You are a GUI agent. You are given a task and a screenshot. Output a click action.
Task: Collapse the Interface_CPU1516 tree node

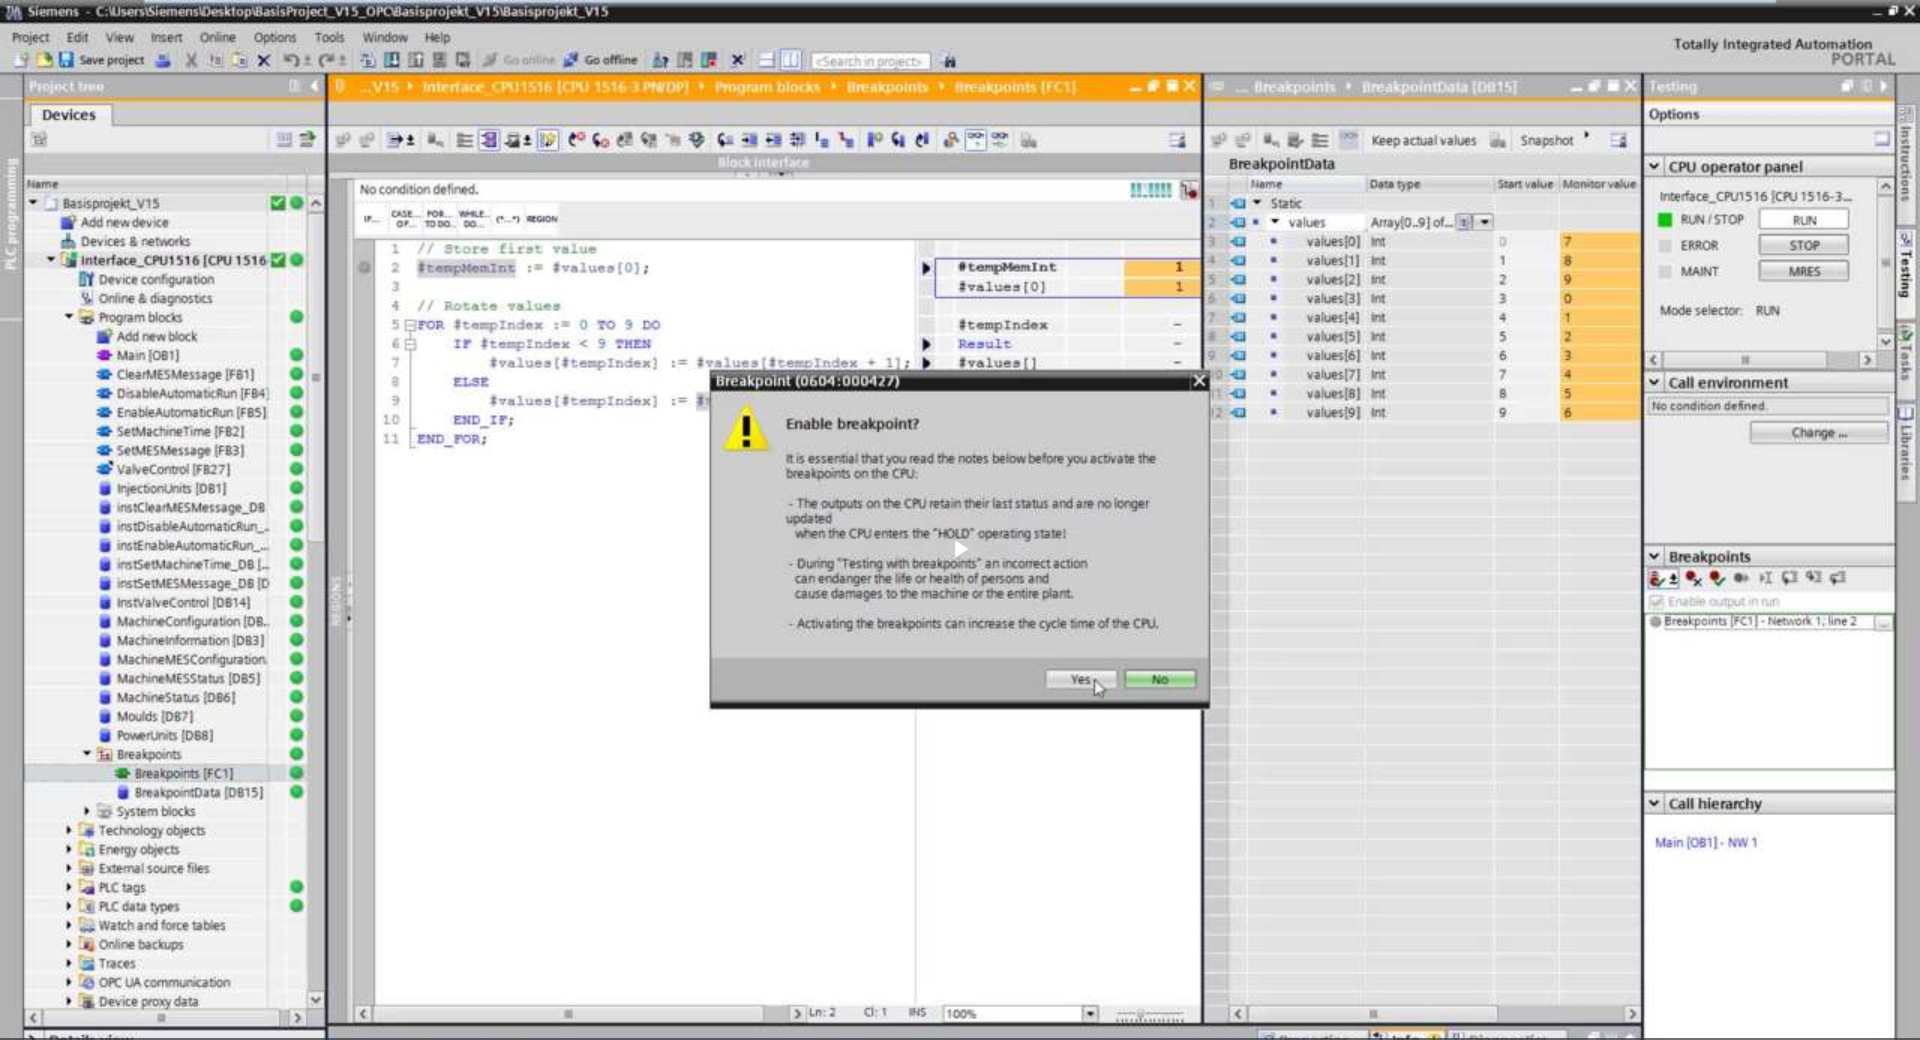click(x=52, y=260)
